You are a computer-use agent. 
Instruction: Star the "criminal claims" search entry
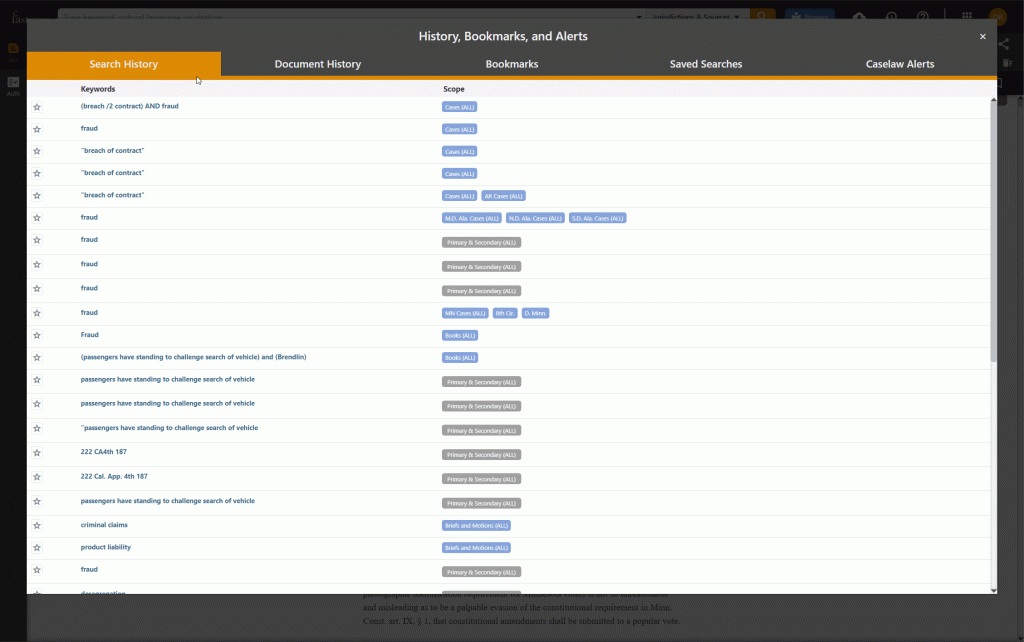pos(37,525)
